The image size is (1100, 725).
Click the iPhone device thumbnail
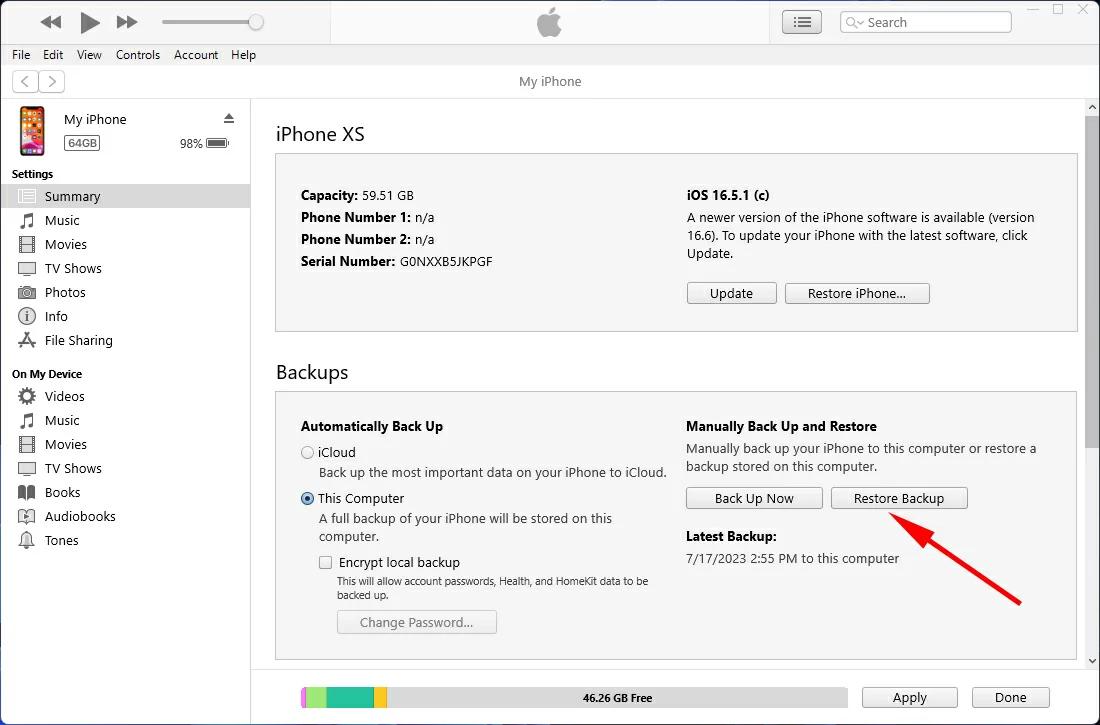(x=32, y=131)
